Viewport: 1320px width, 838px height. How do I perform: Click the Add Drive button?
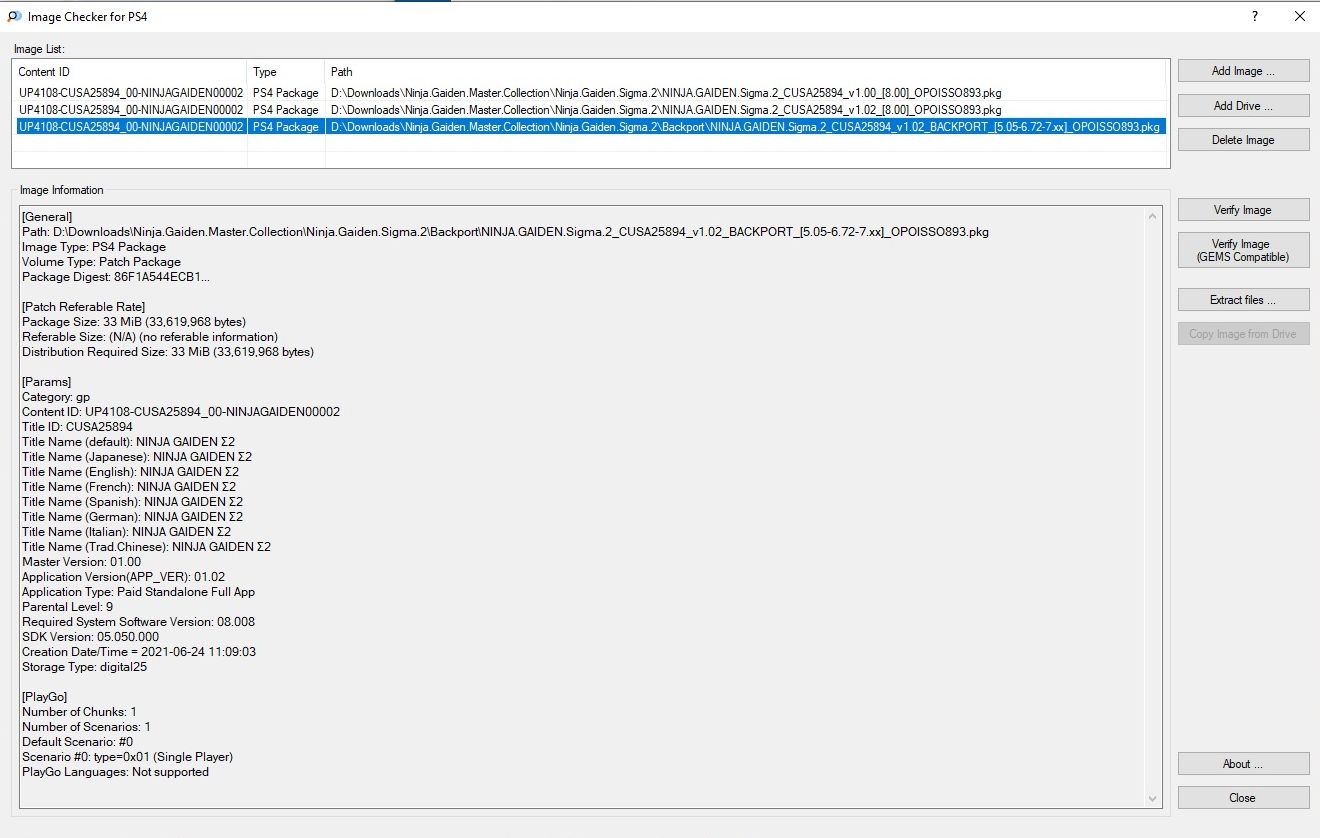pos(1243,106)
